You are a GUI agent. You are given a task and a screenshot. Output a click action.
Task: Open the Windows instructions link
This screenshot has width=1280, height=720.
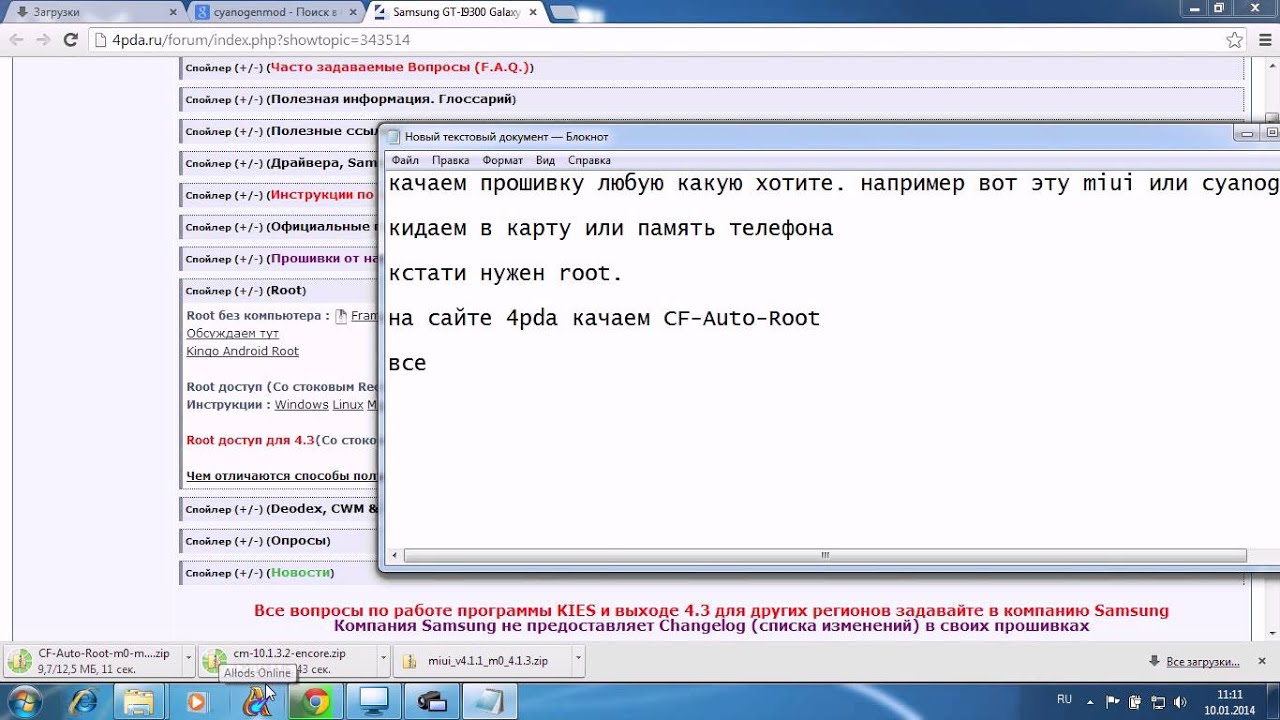[x=301, y=405]
